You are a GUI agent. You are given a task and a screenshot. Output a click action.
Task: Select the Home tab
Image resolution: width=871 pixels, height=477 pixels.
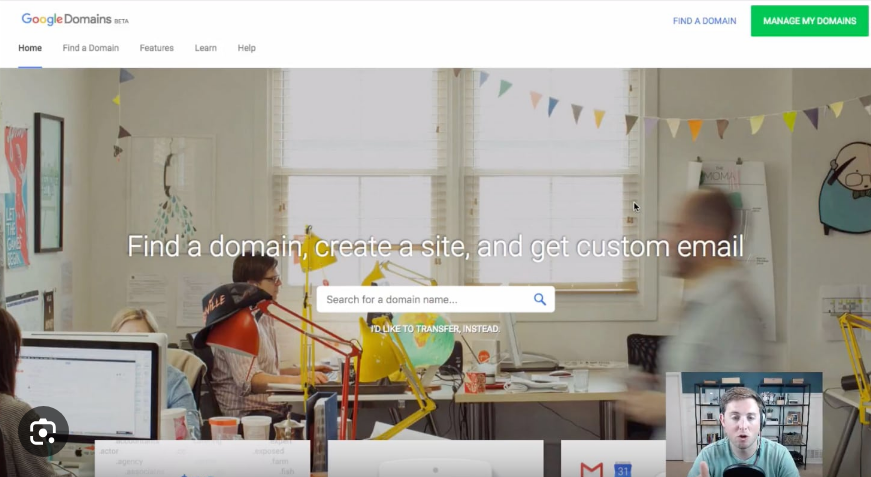pyautogui.click(x=30, y=48)
